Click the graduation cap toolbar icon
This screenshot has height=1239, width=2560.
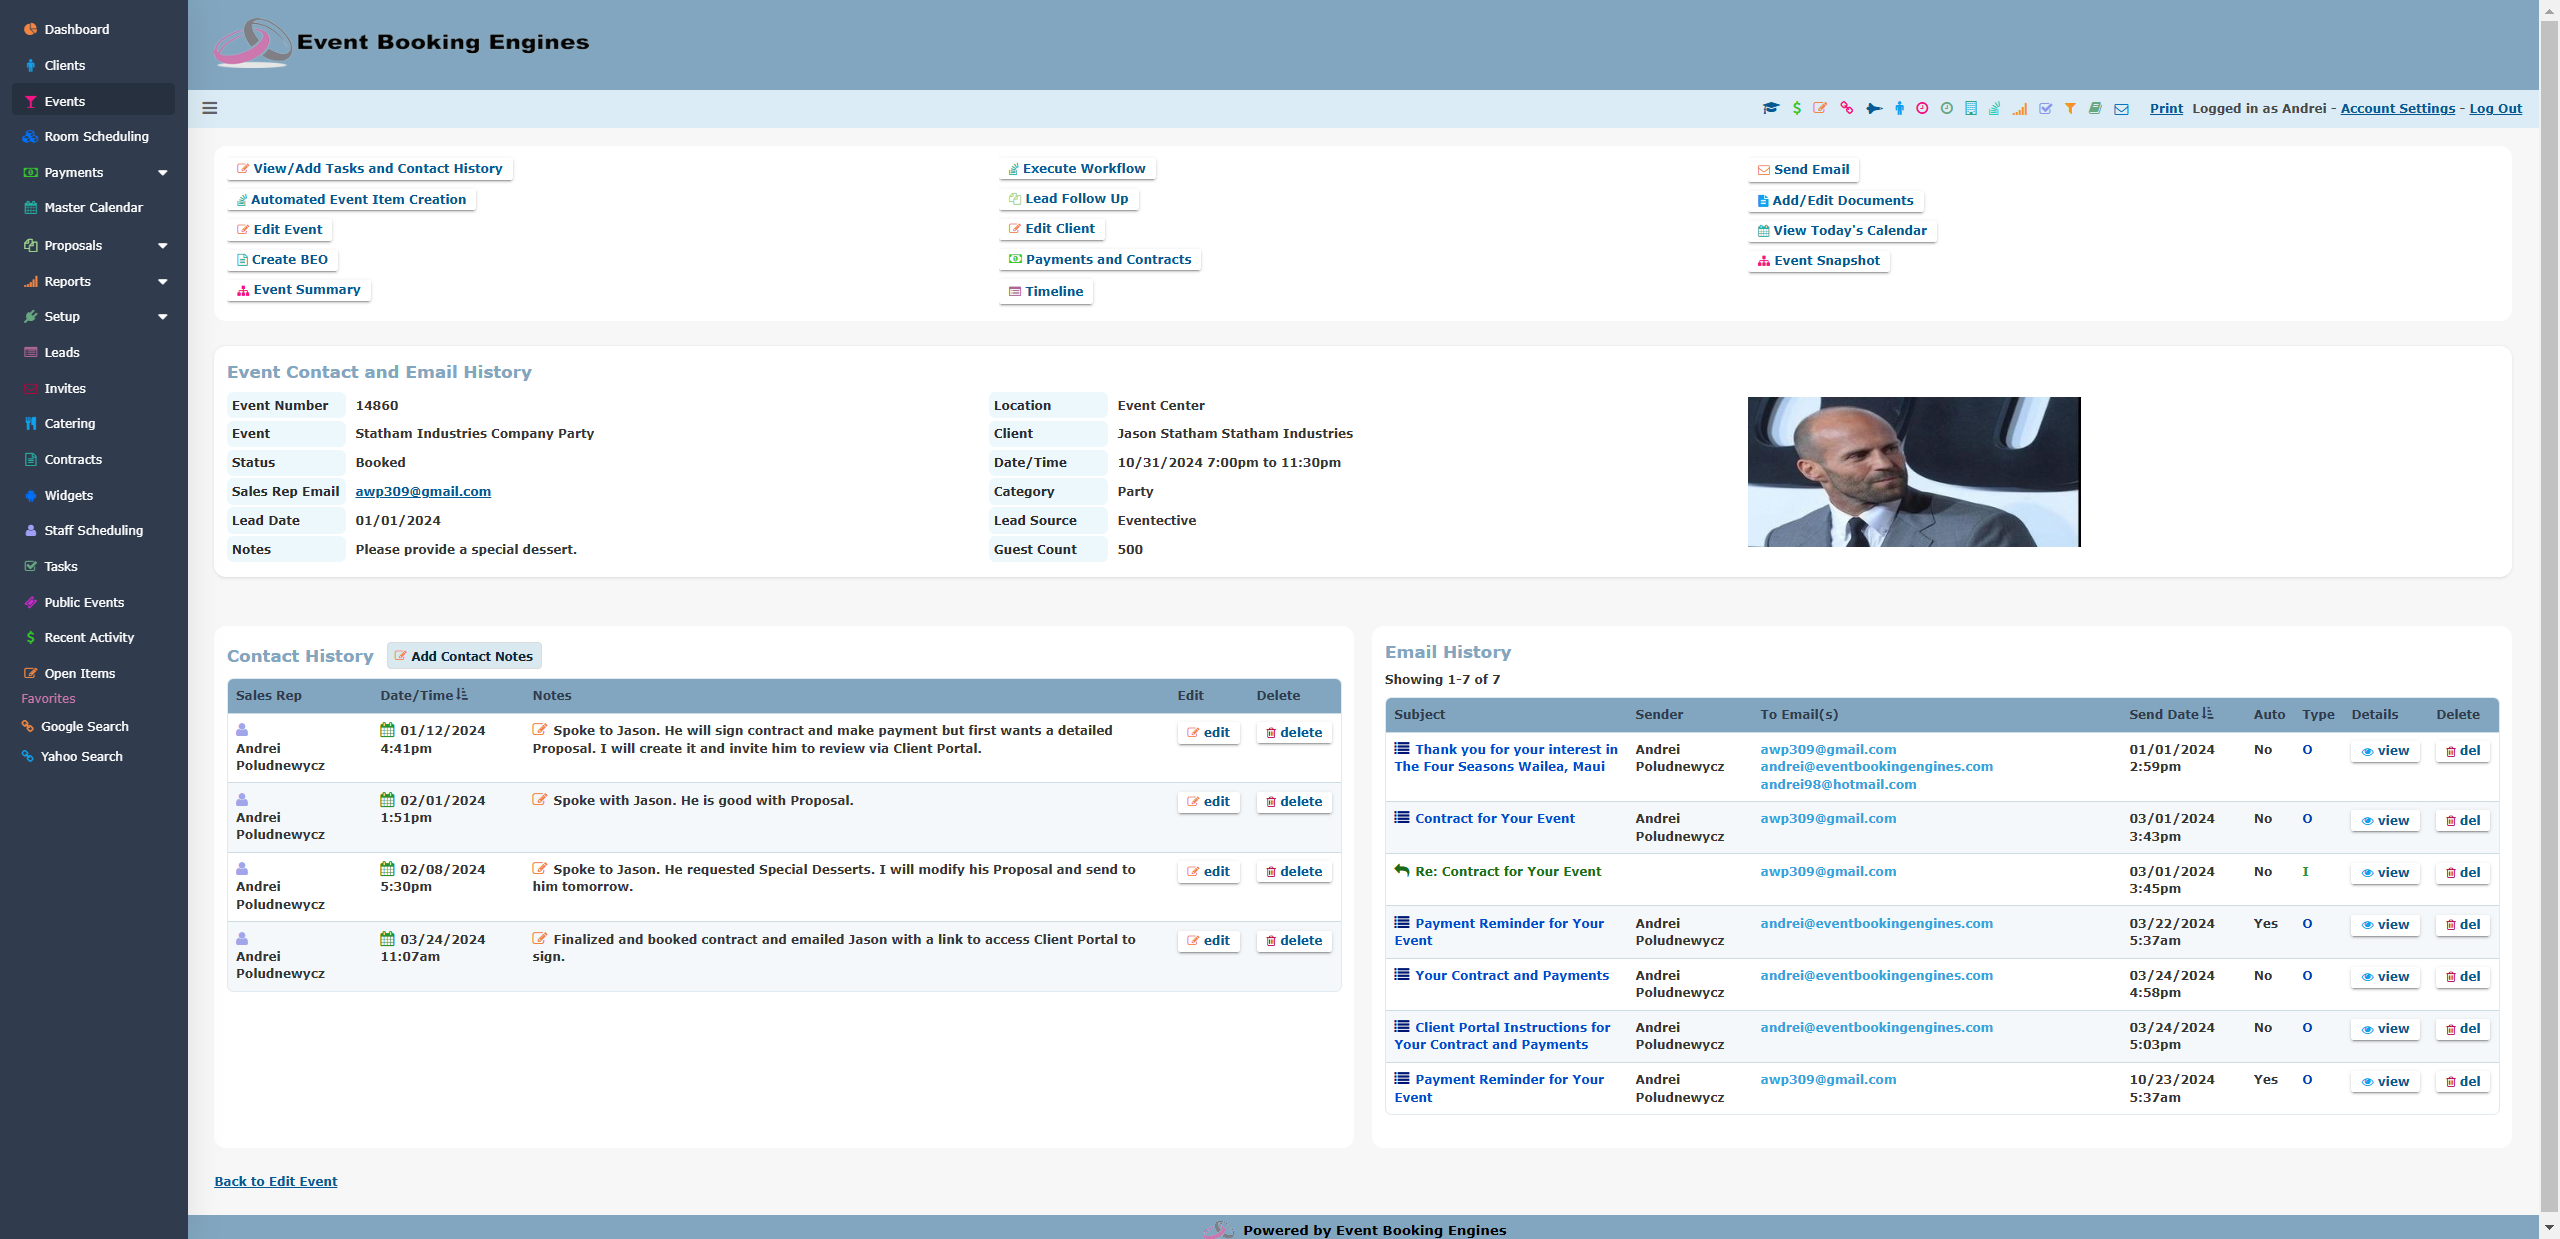click(x=1770, y=108)
